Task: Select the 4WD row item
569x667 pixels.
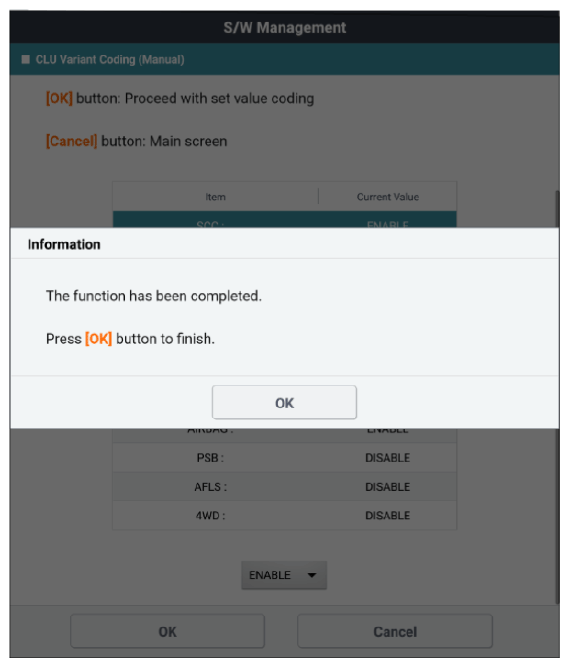Action: pyautogui.click(x=210, y=516)
